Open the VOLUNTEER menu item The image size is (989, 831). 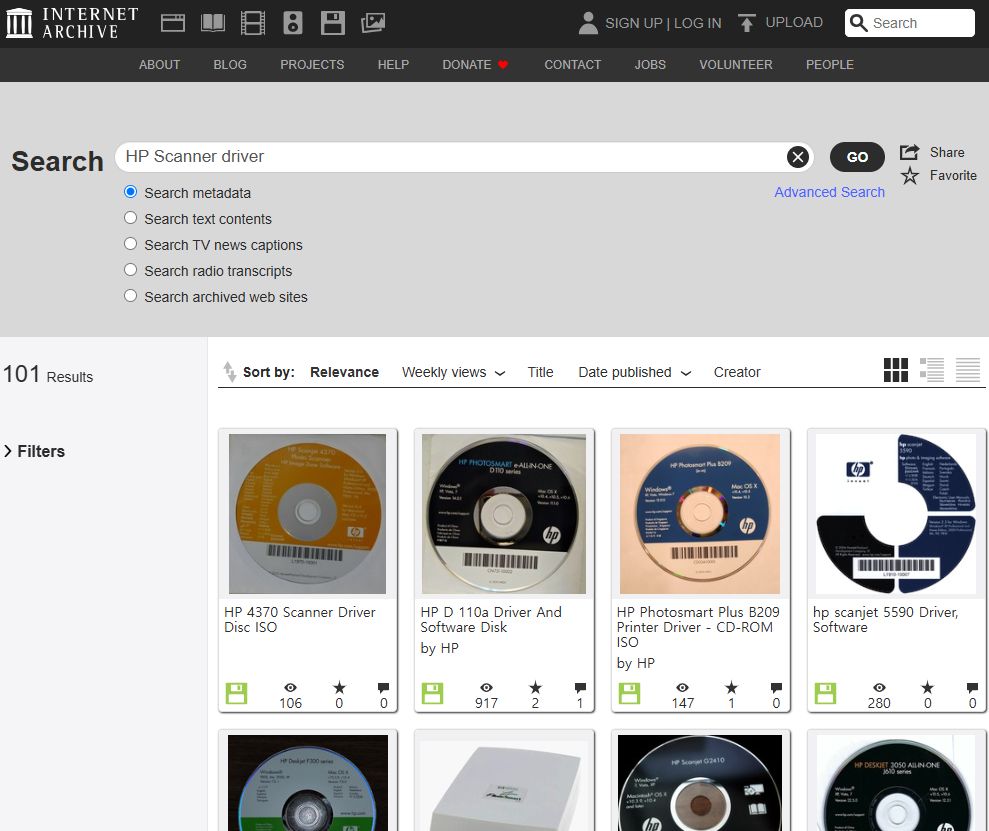[735, 65]
